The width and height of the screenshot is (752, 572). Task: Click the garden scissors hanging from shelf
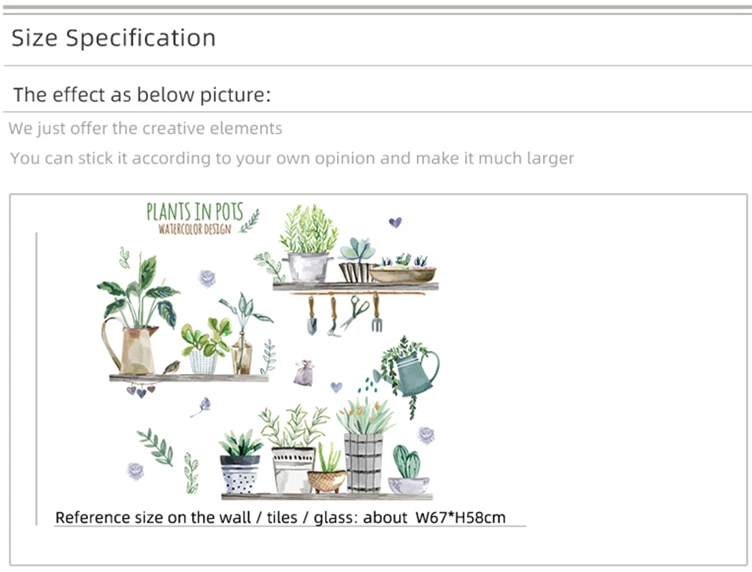tap(355, 312)
